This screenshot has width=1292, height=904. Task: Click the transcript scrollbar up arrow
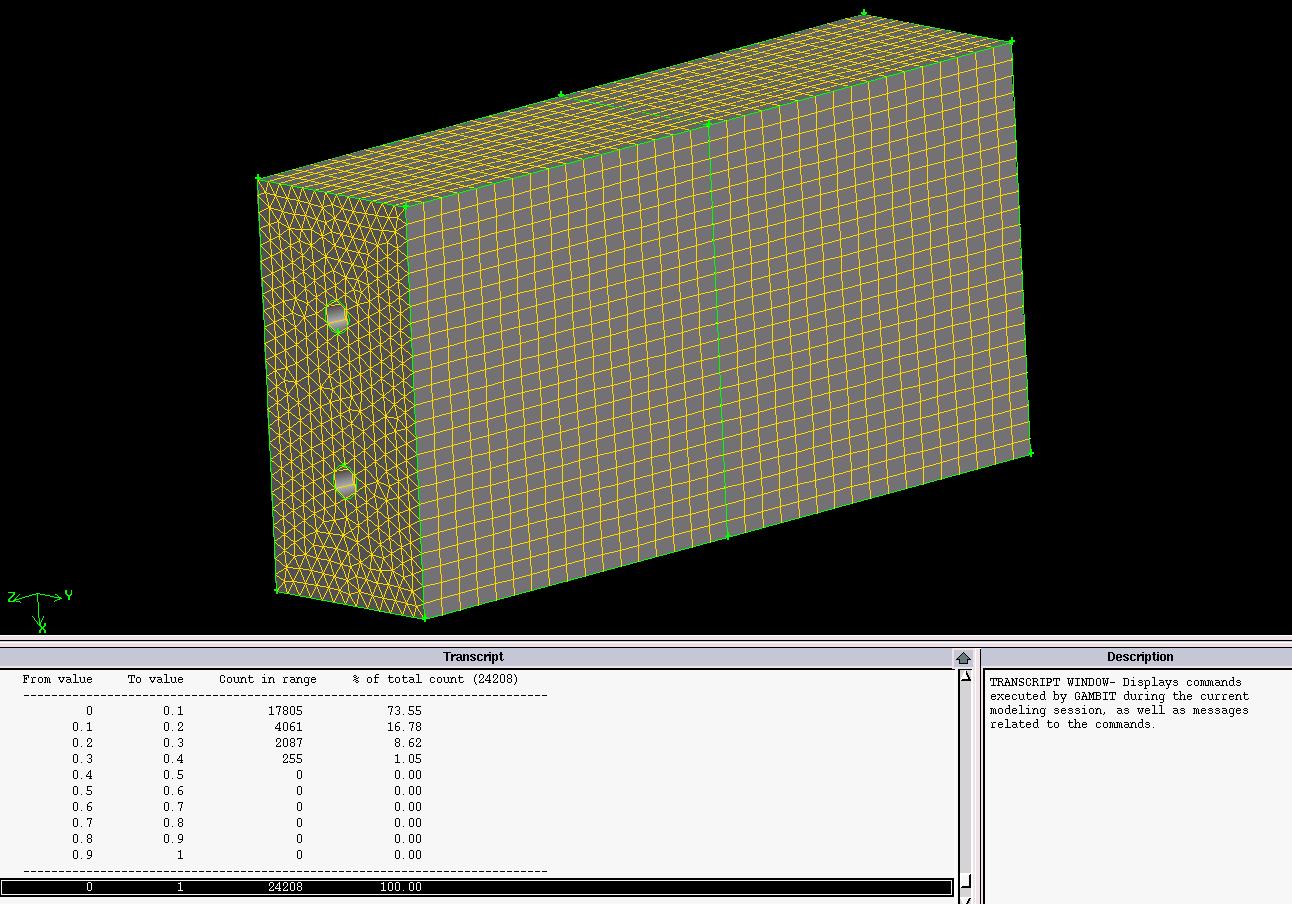(x=965, y=676)
